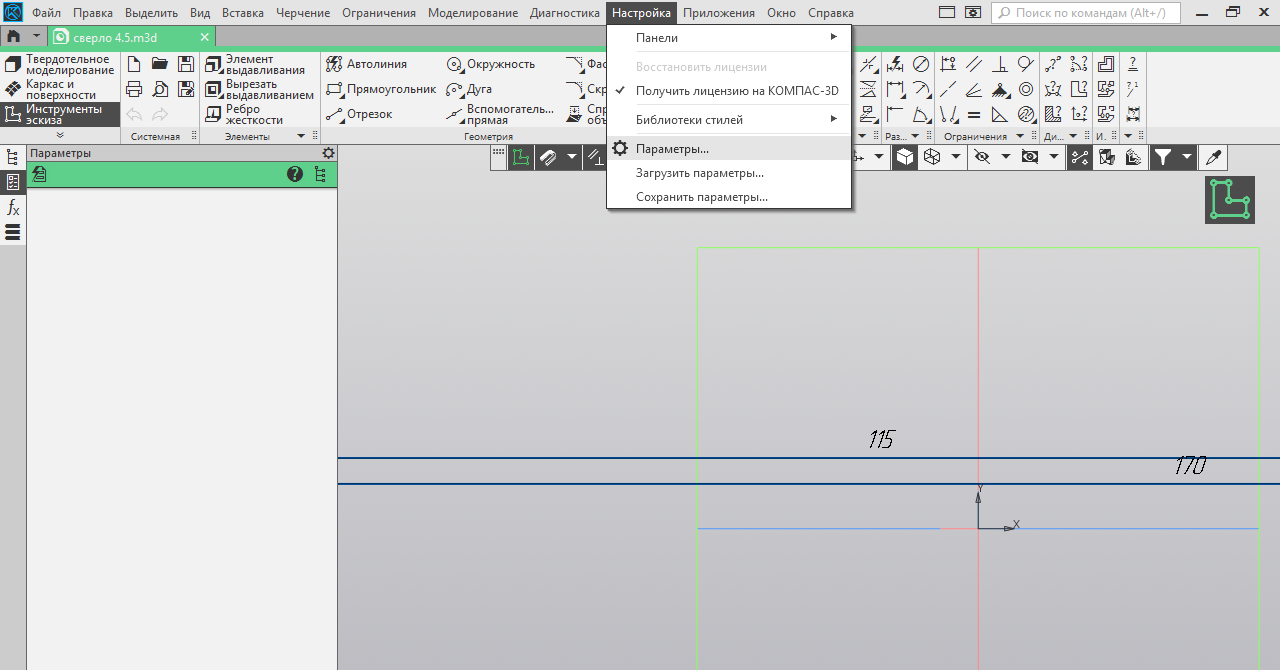Open the Элементы group dropdown arrow
This screenshot has width=1280, height=670.
[301, 136]
